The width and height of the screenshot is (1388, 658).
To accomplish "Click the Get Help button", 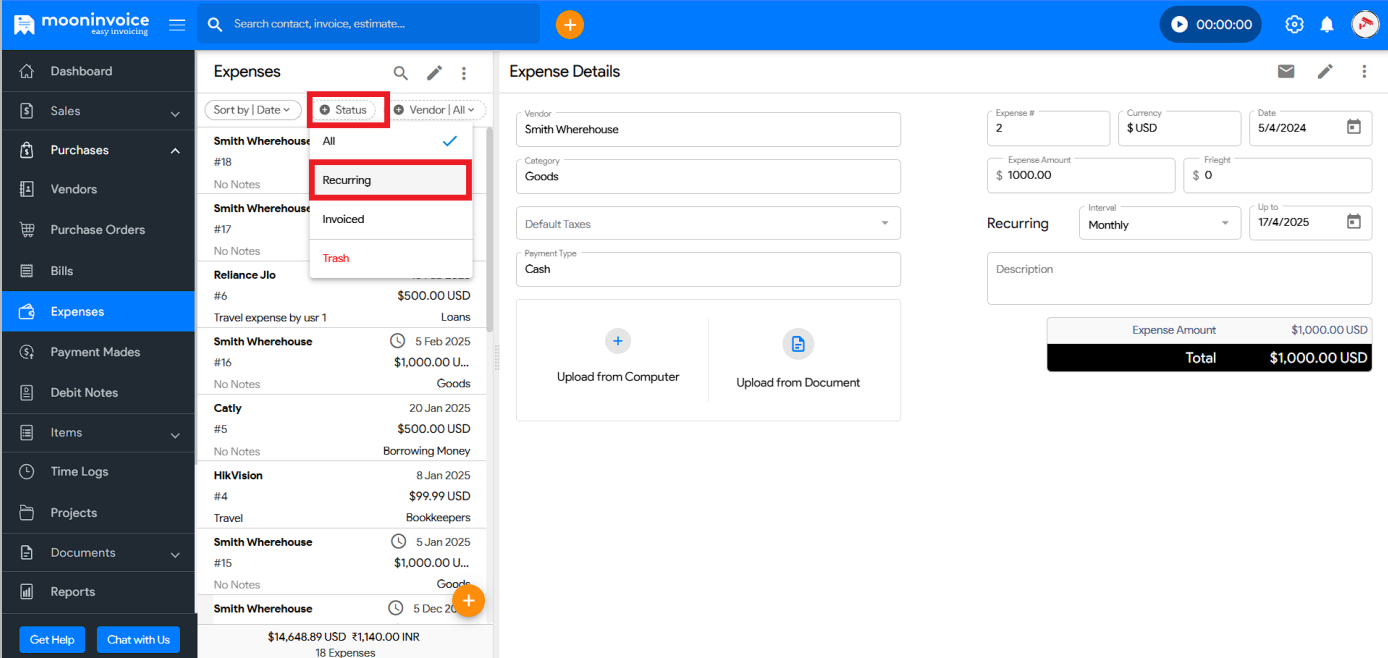I will [52, 640].
